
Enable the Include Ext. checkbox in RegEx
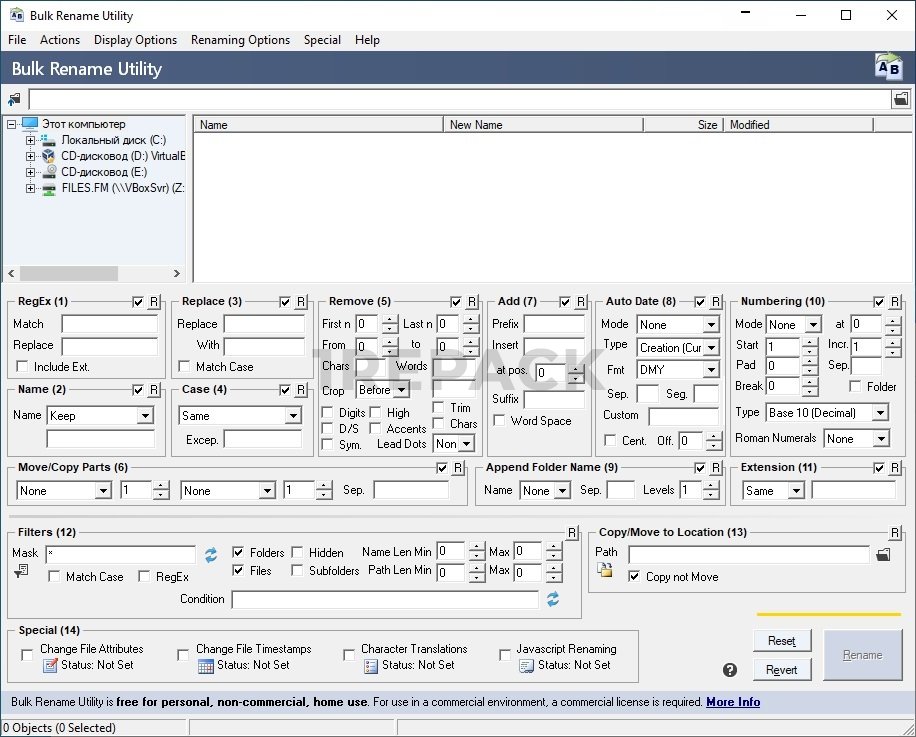[x=23, y=367]
